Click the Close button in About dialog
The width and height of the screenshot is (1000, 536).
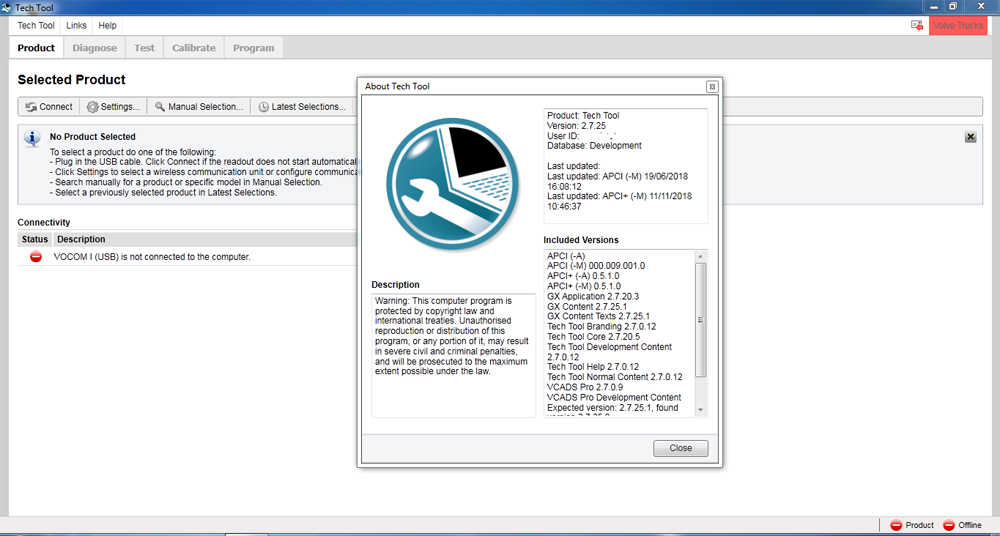click(x=680, y=448)
